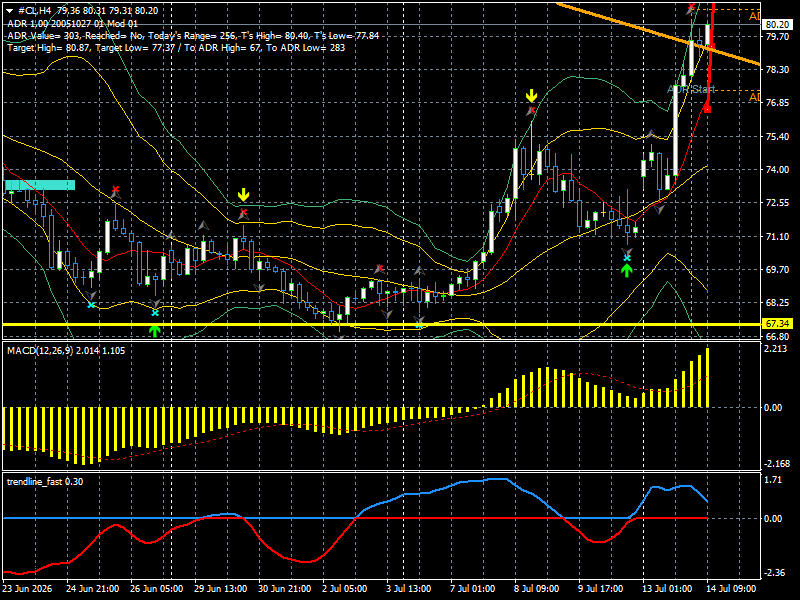The height and width of the screenshot is (600, 800).
Task: Click the yellow 67.34 price tag
Action: click(778, 324)
